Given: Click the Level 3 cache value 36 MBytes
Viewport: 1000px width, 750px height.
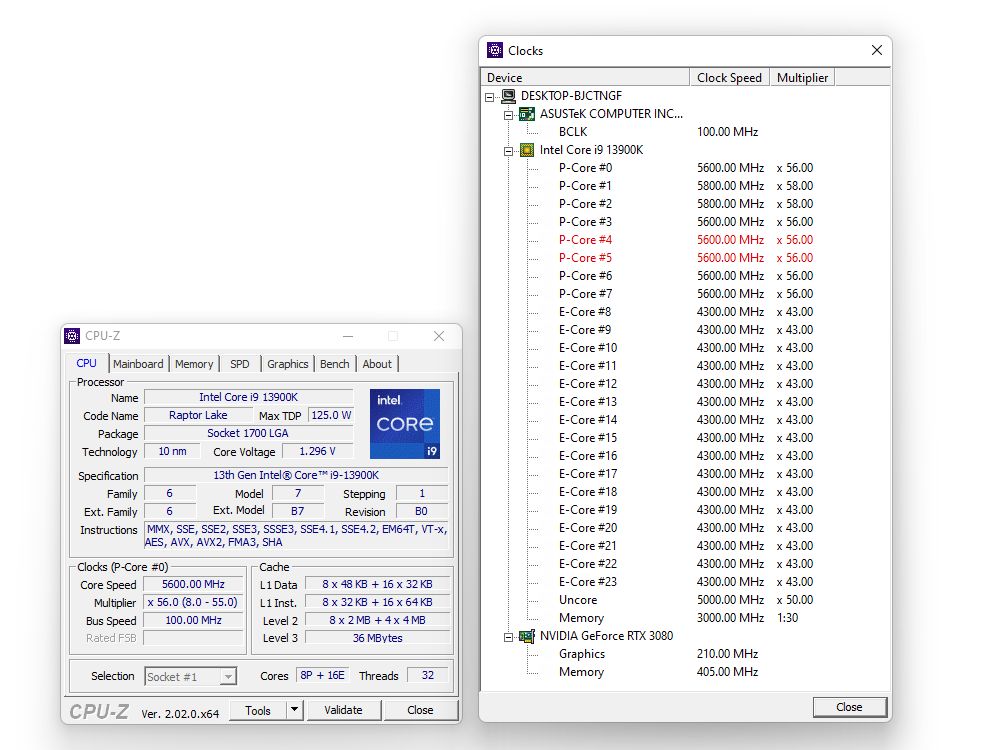Looking at the screenshot, I should [378, 638].
